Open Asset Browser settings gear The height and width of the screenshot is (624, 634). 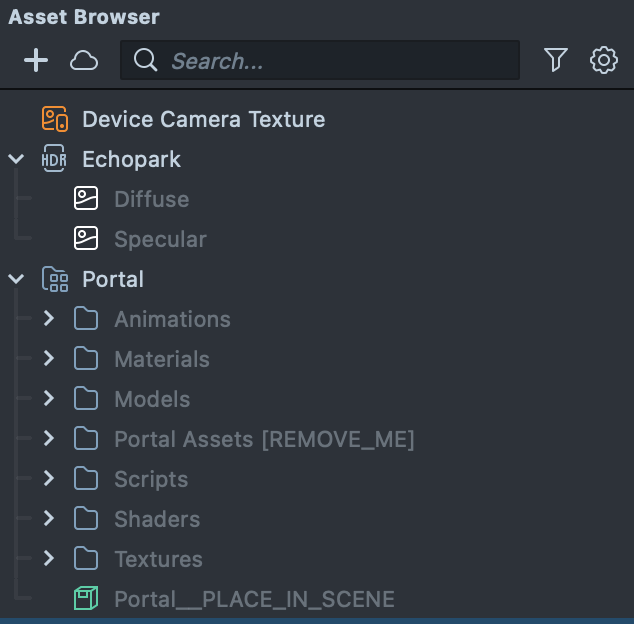[x=604, y=61]
